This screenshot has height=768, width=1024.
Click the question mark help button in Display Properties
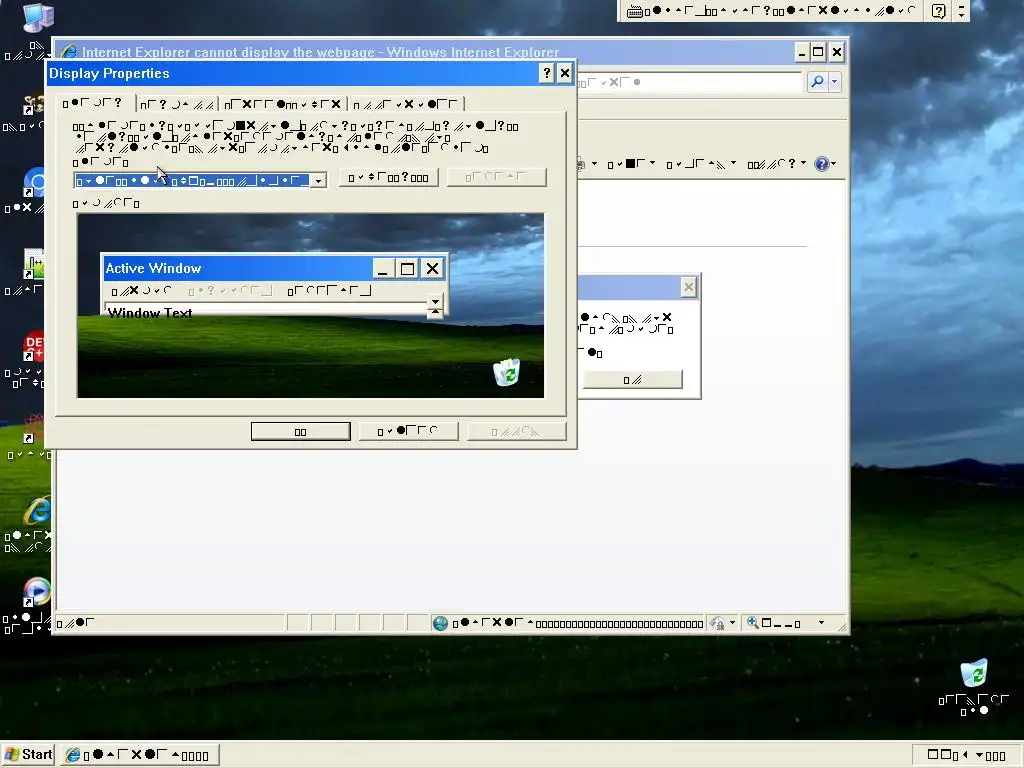[x=547, y=73]
